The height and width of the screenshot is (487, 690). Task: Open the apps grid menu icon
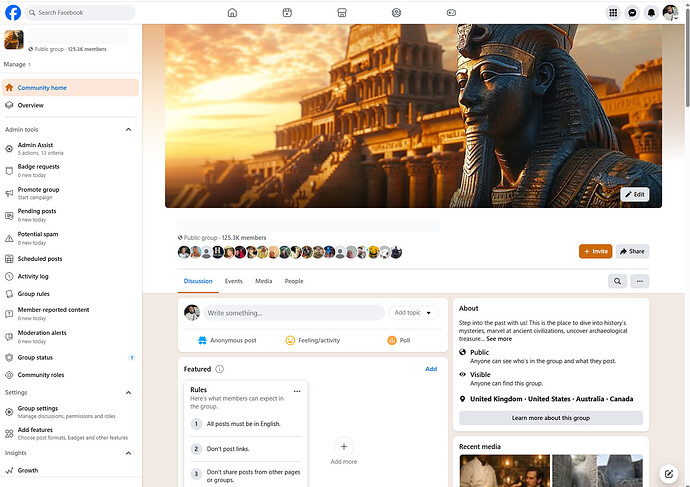(613, 13)
